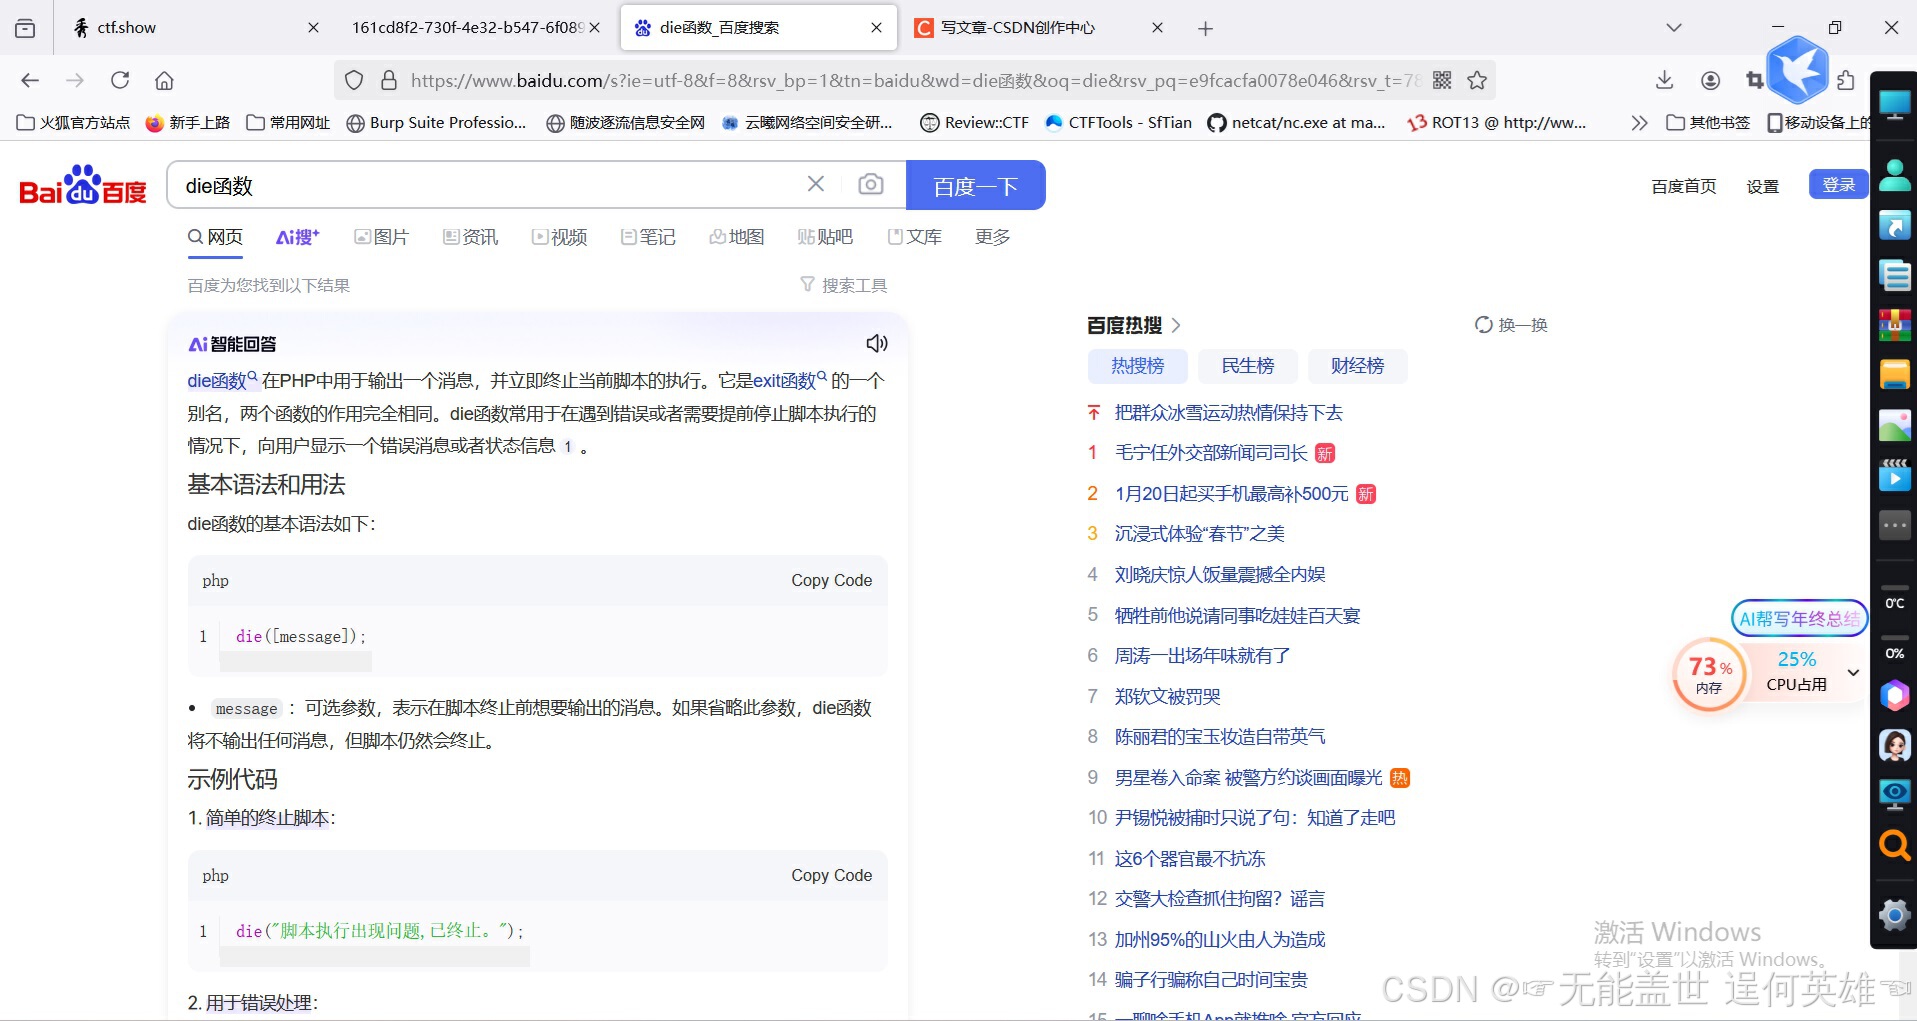Click the padlock site info icon
1917x1021 pixels.
click(x=389, y=80)
